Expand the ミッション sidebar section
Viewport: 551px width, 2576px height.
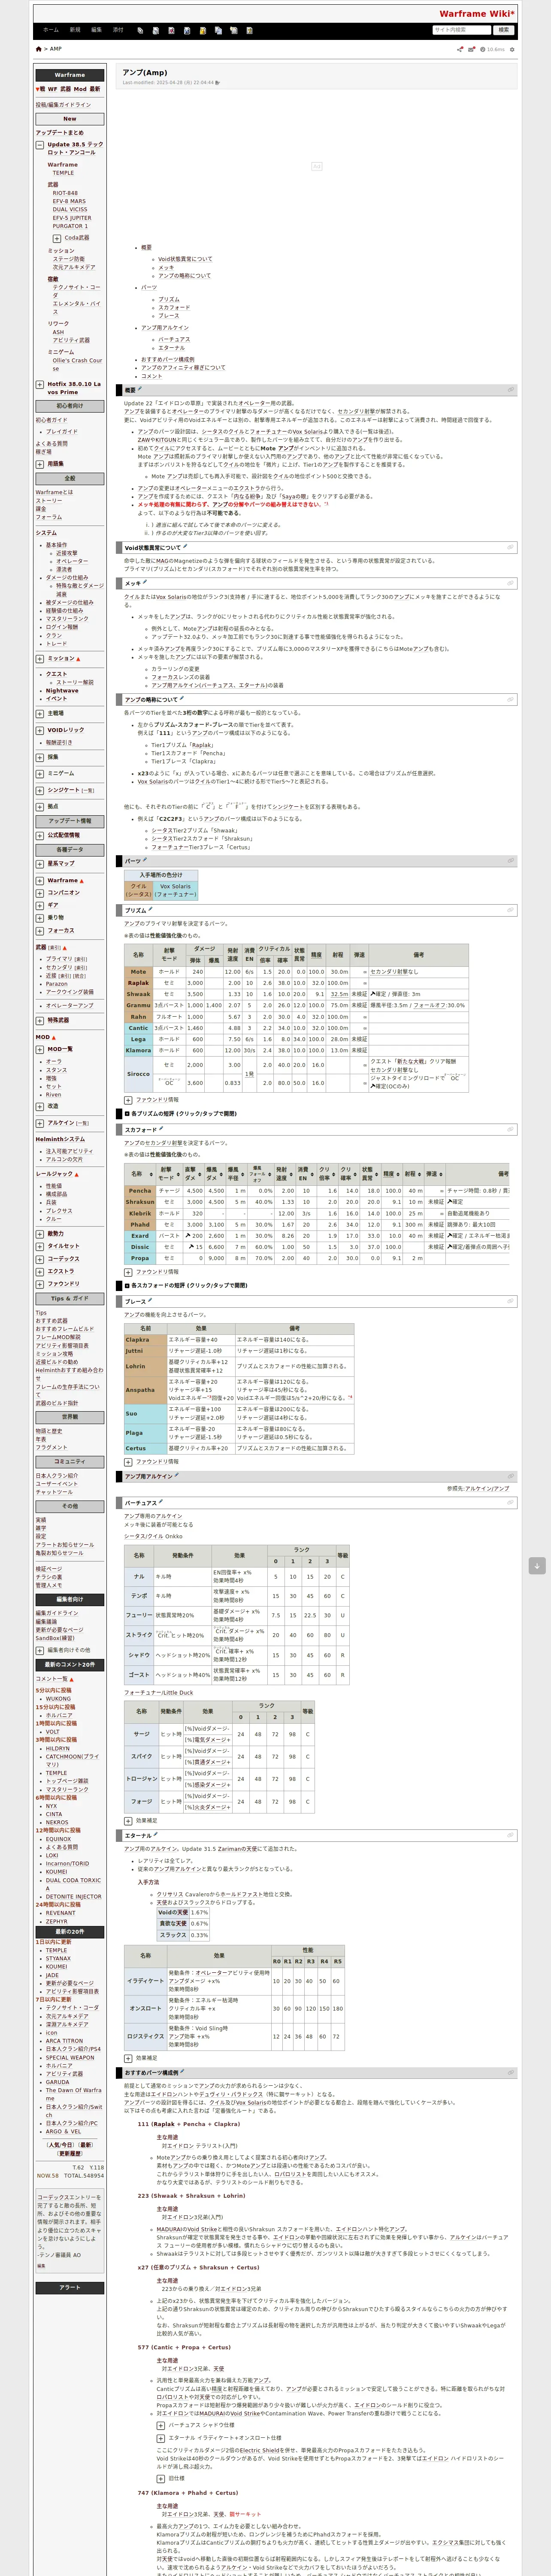40,659
